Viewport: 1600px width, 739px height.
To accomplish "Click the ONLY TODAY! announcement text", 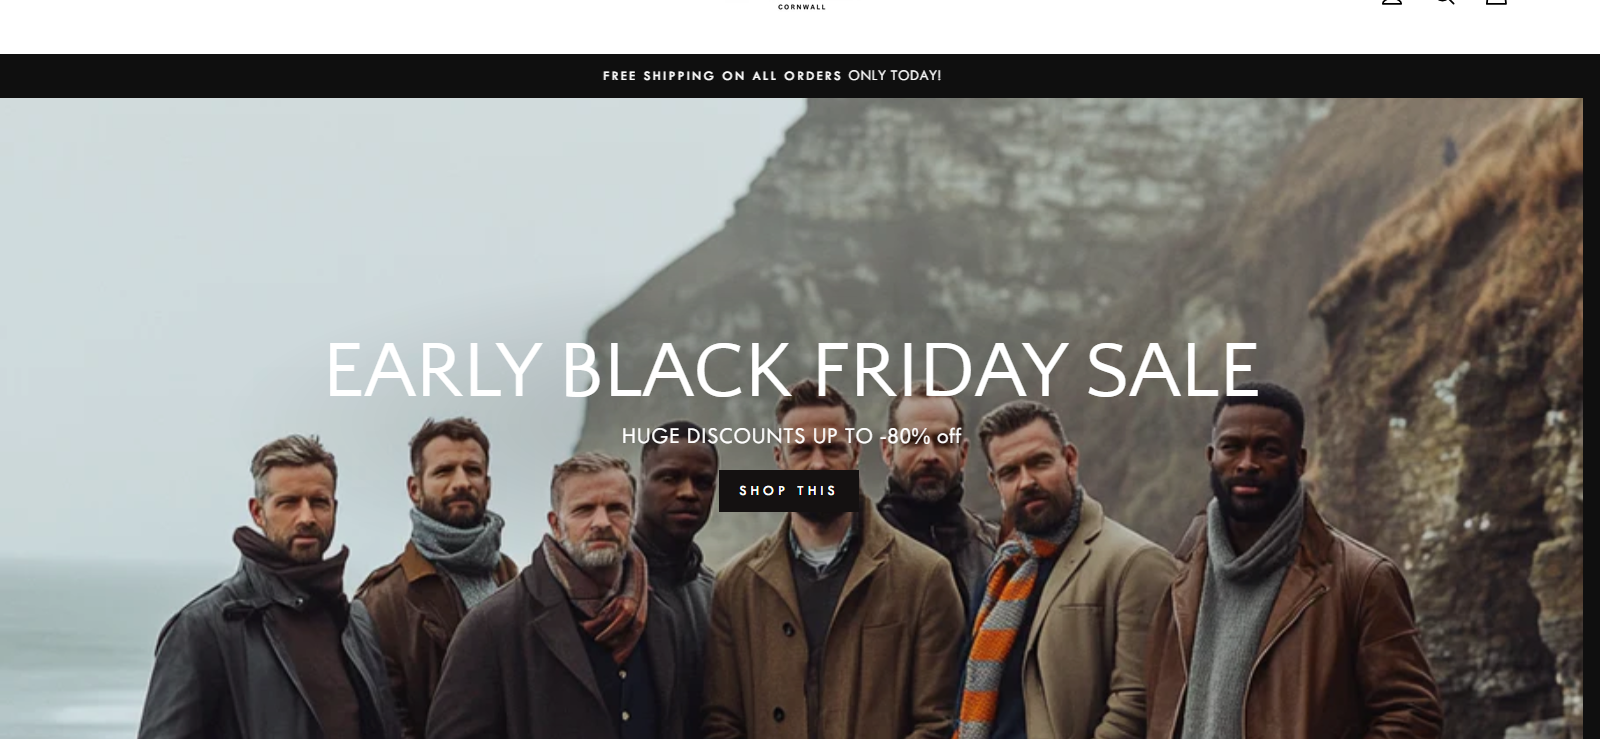I will pyautogui.click(x=895, y=76).
